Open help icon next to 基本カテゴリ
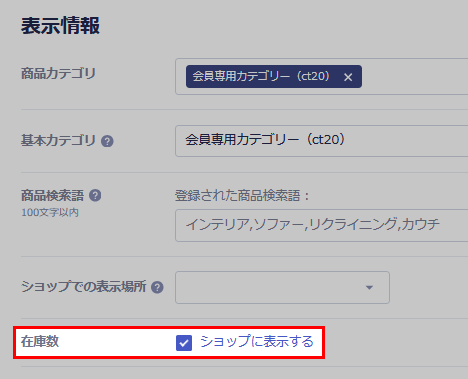The width and height of the screenshot is (468, 379). coord(107,141)
